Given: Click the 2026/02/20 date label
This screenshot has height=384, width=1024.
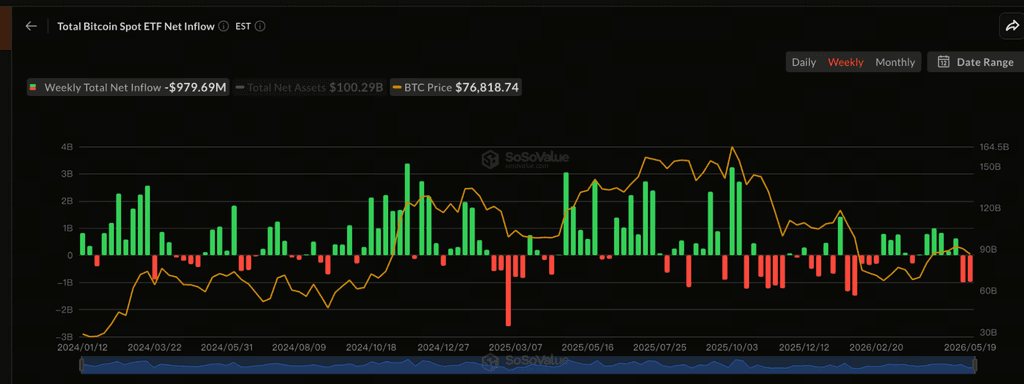Looking at the screenshot, I should (876, 347).
